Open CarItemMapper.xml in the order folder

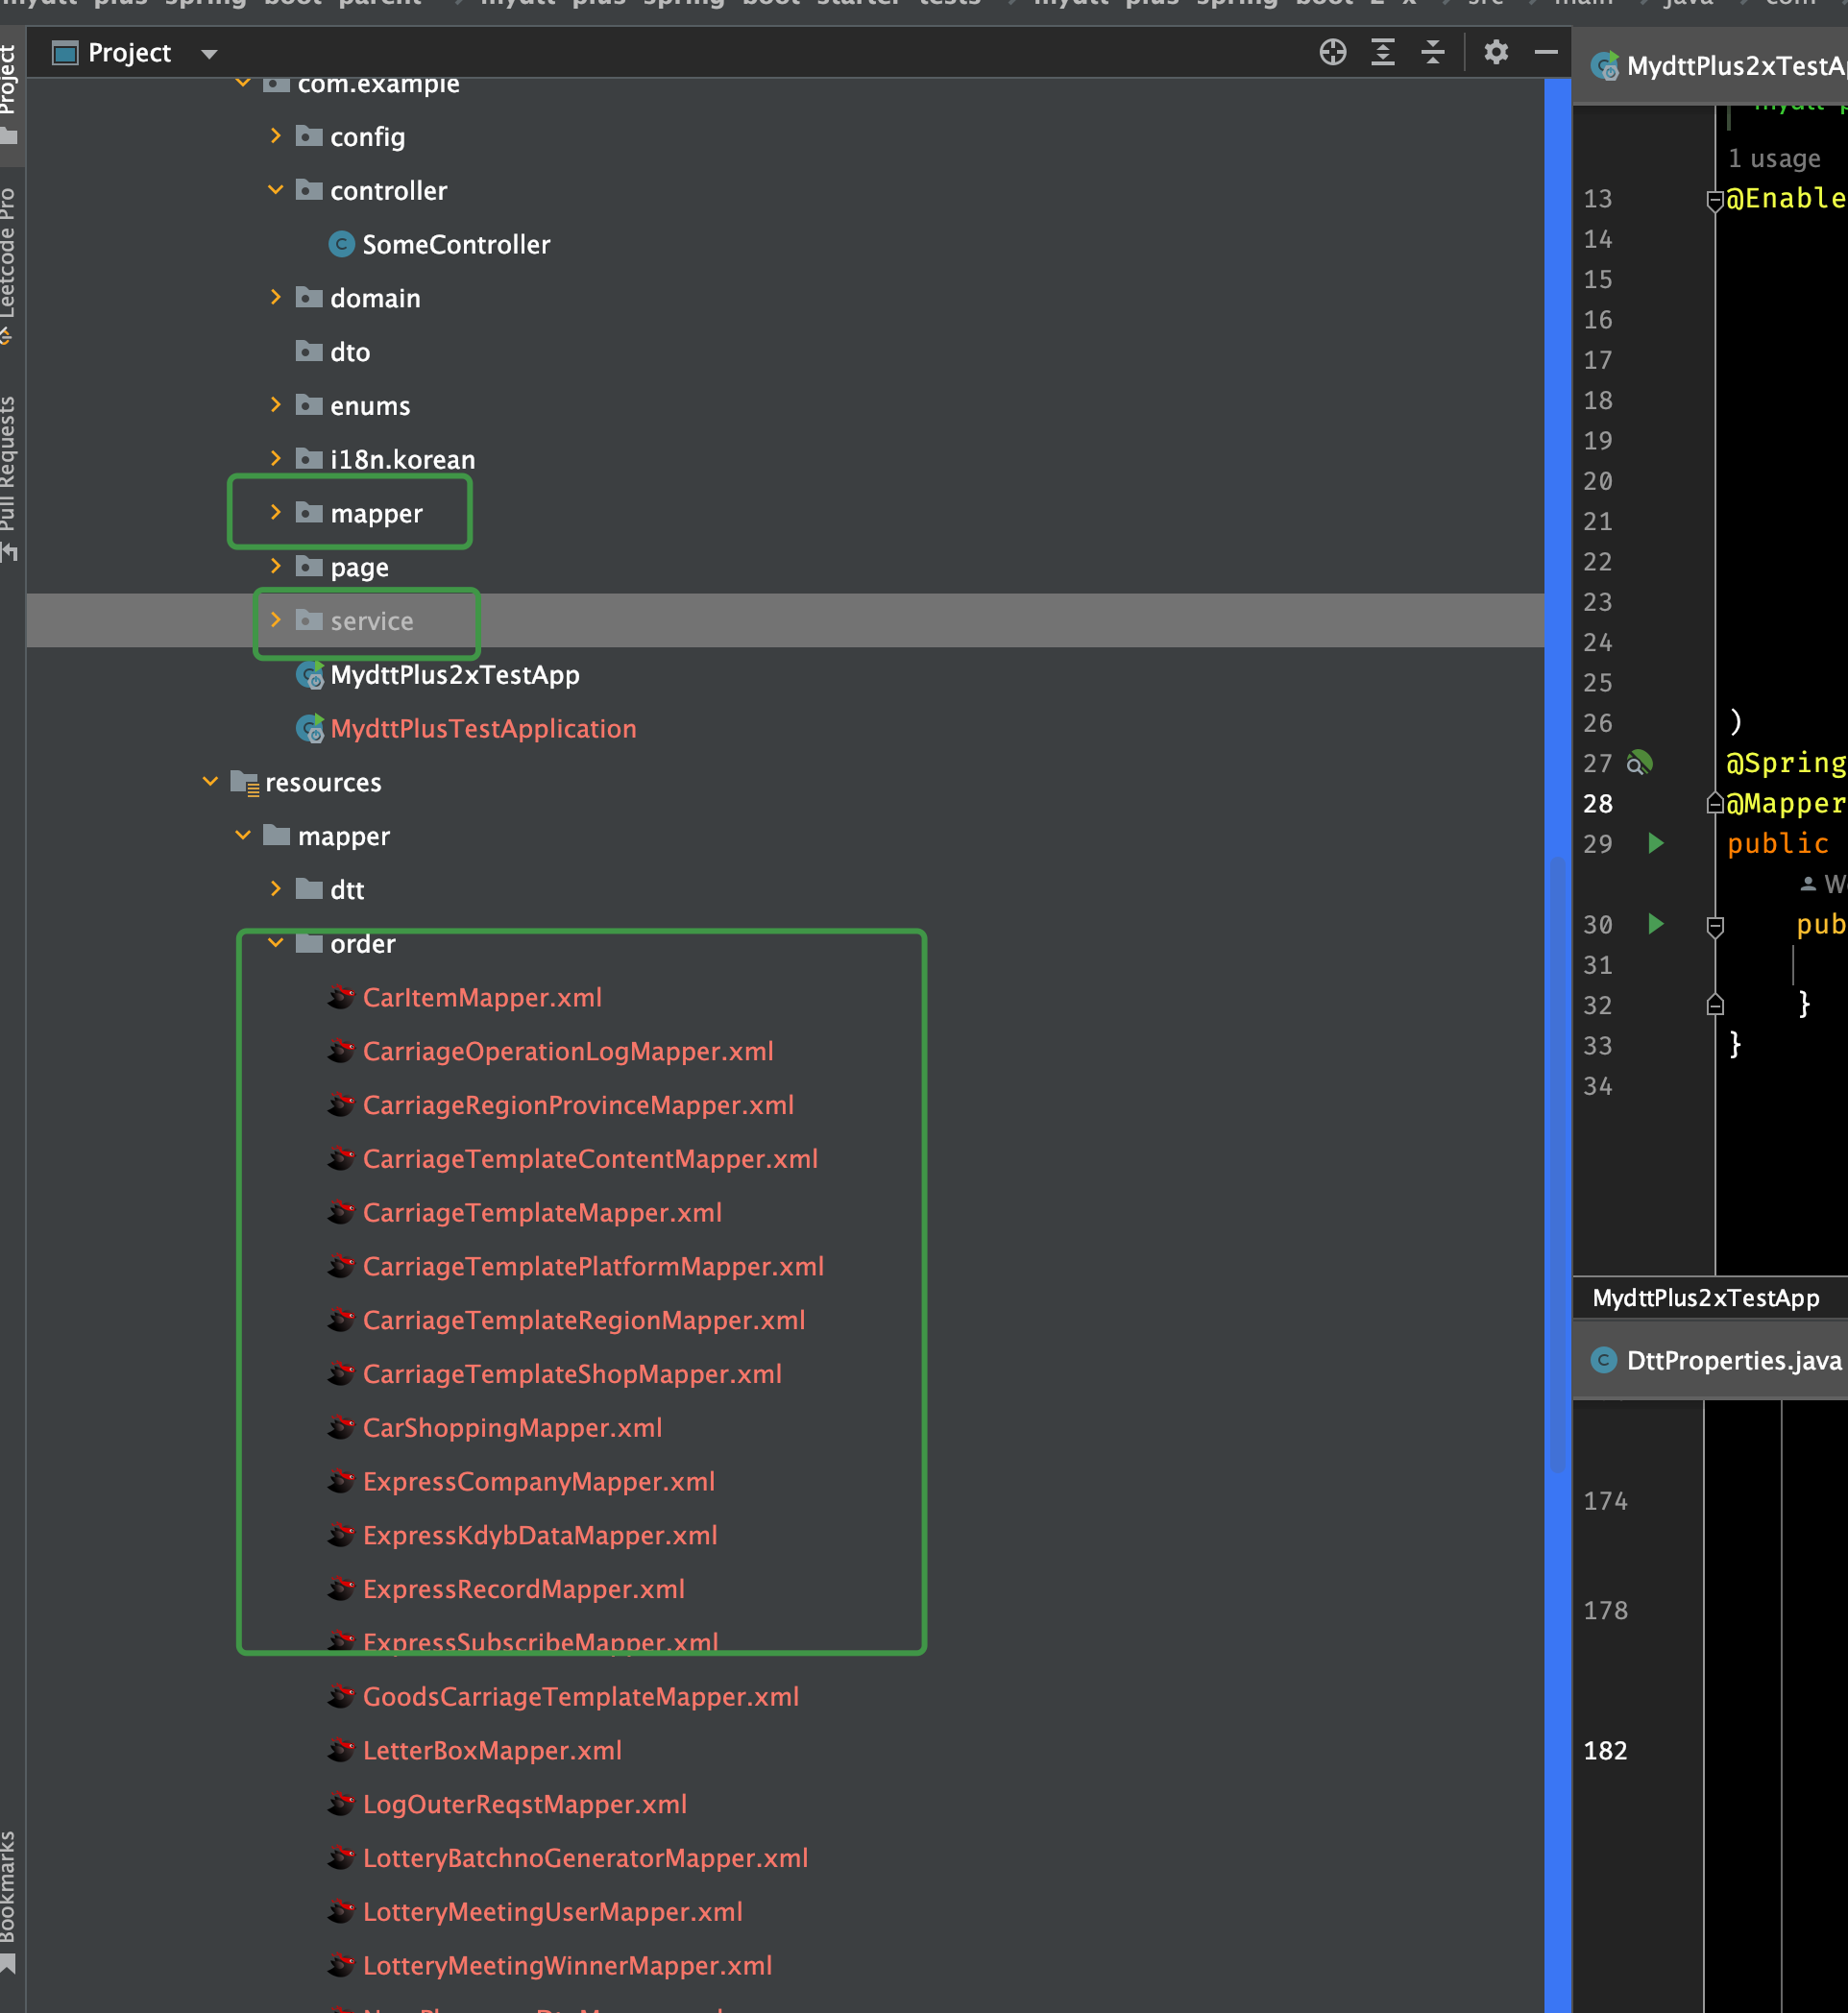(x=481, y=997)
